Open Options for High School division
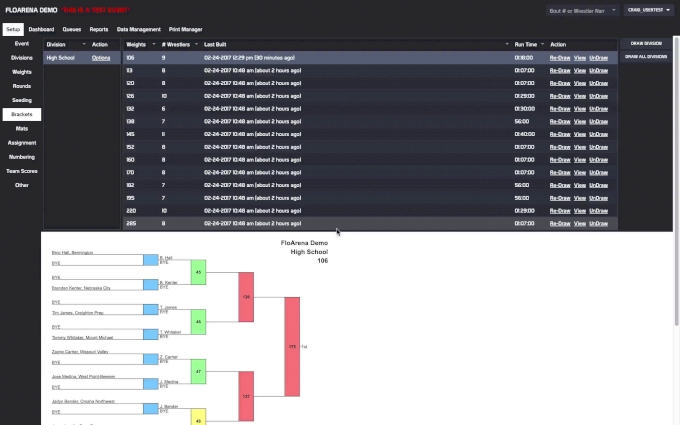 [101, 58]
